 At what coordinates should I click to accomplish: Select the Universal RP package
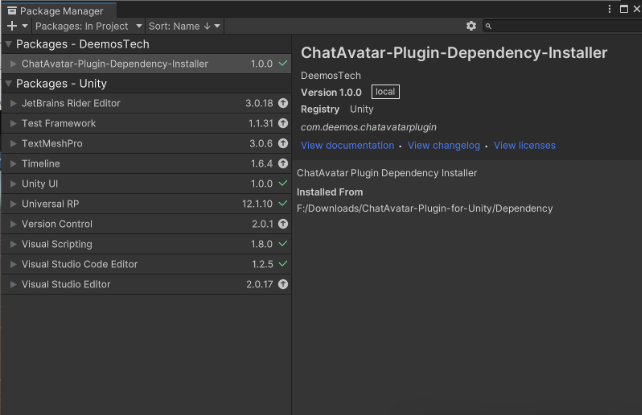point(146,204)
